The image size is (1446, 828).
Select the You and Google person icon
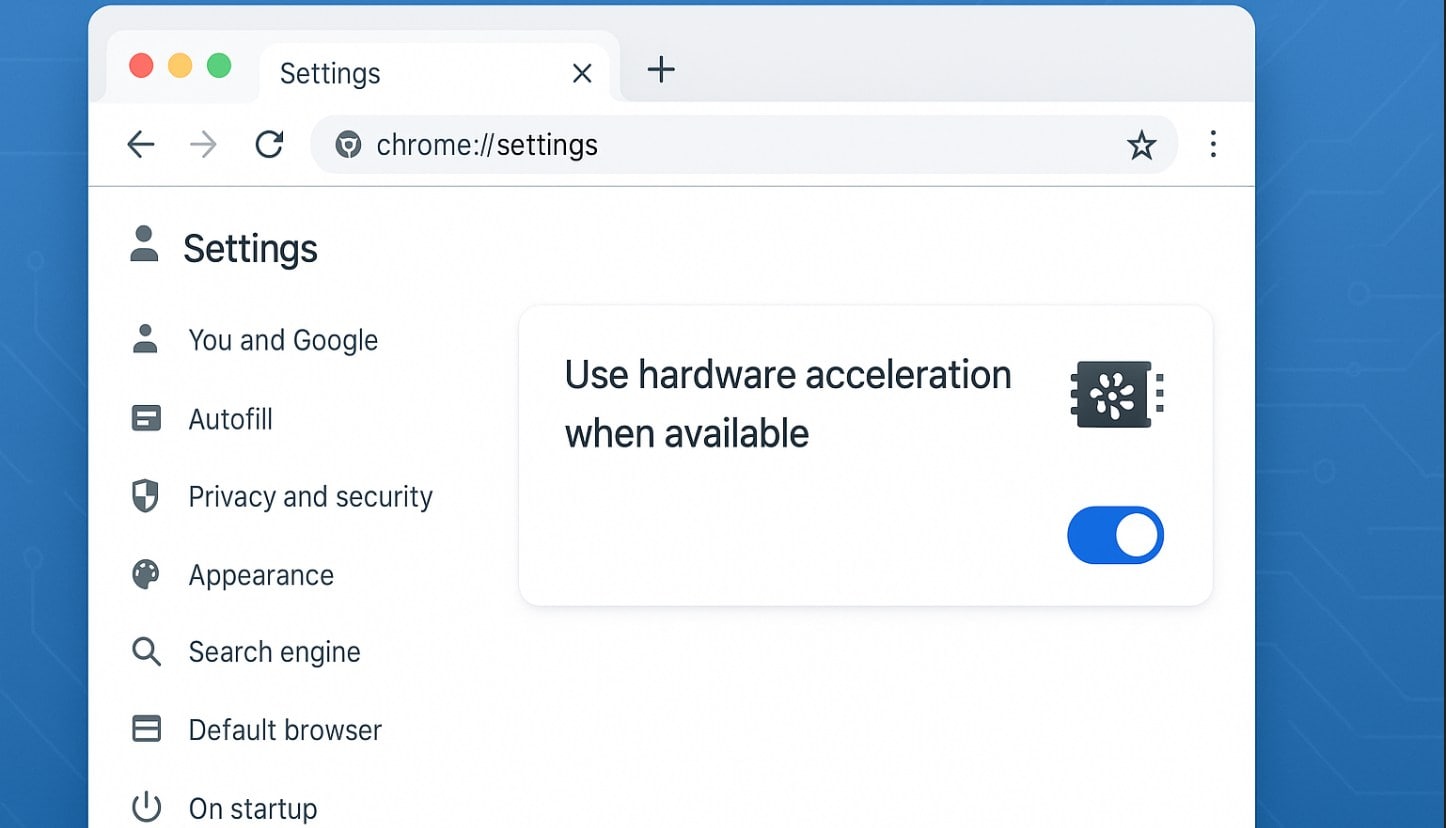146,340
